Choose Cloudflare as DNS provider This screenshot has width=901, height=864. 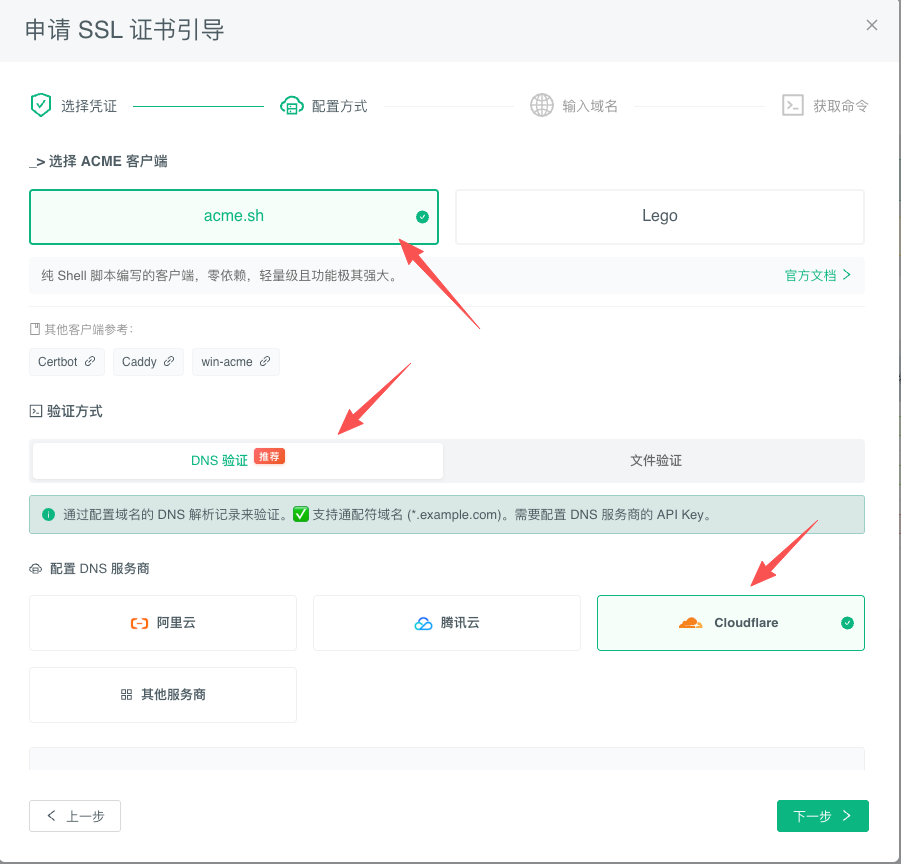tap(731, 623)
